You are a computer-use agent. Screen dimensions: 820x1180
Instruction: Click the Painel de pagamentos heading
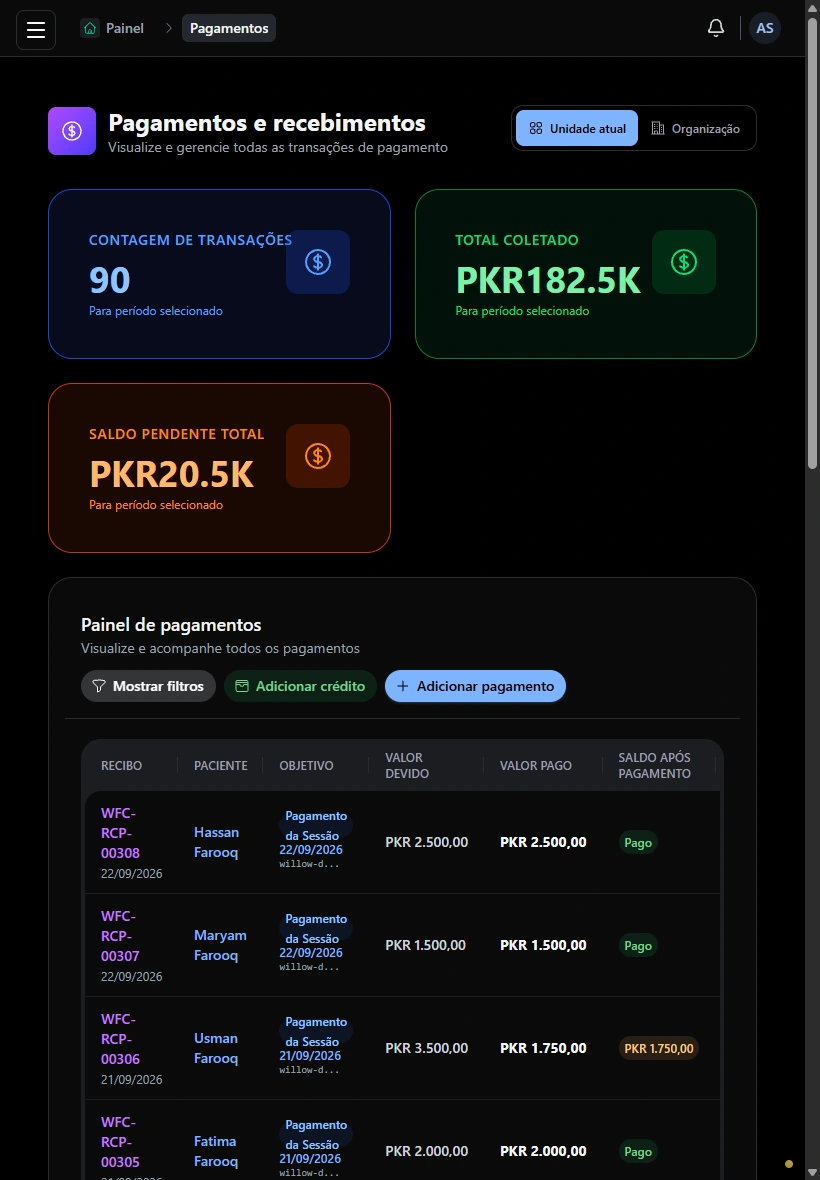(x=171, y=625)
